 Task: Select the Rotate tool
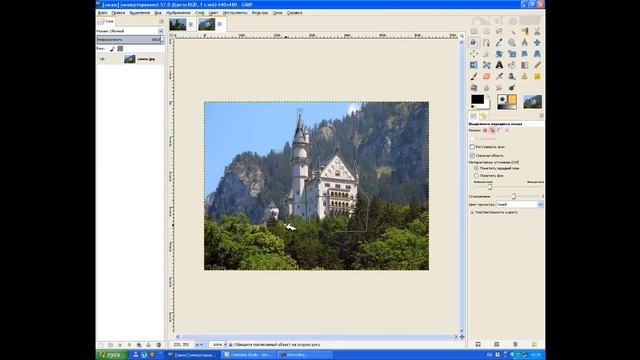[x=499, y=53]
